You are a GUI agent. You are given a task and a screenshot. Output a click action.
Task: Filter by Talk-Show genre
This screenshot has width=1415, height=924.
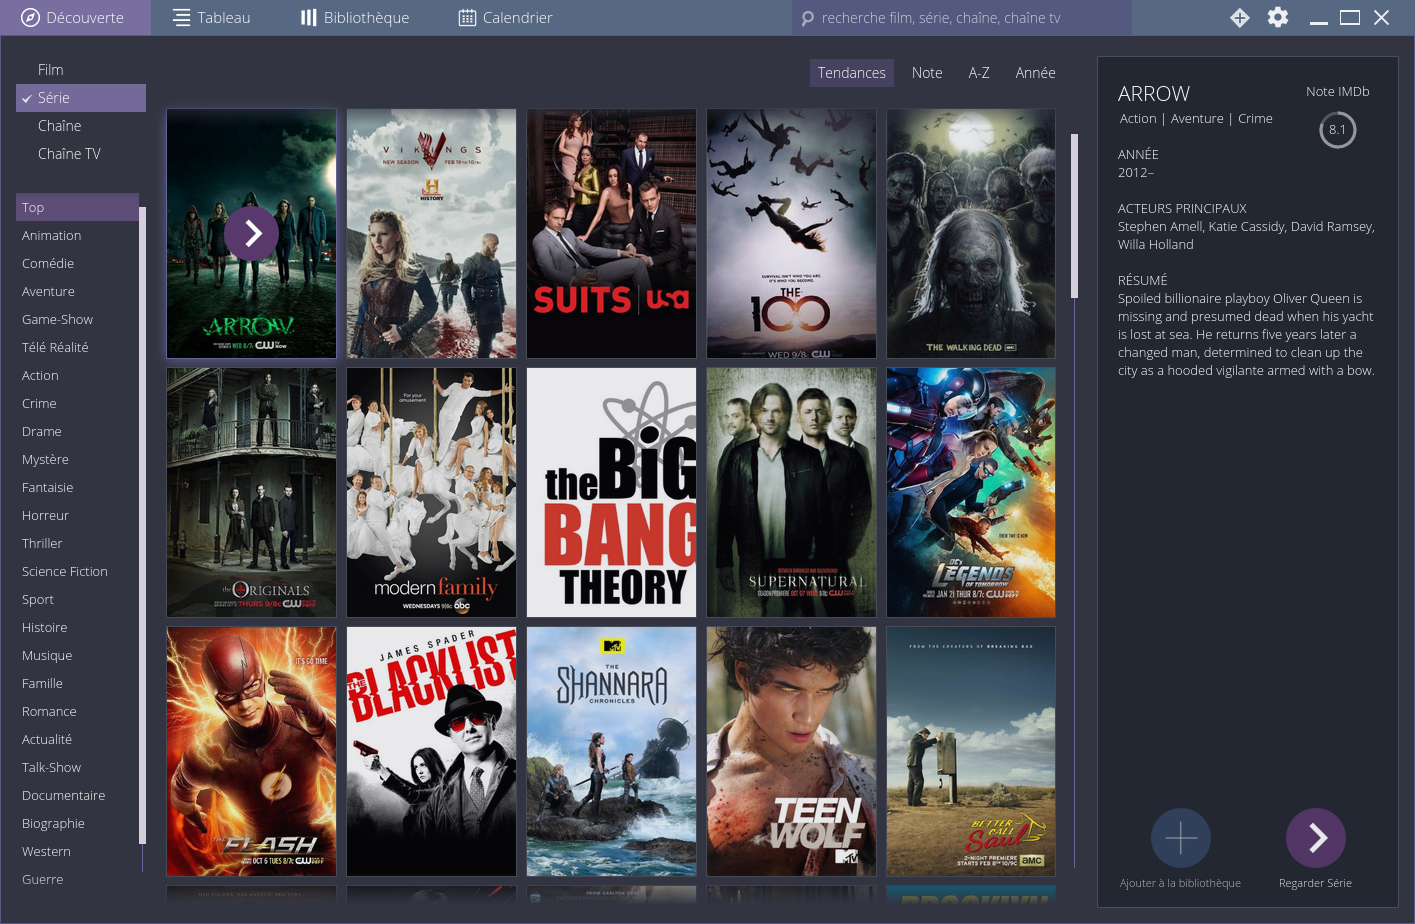tap(77, 768)
